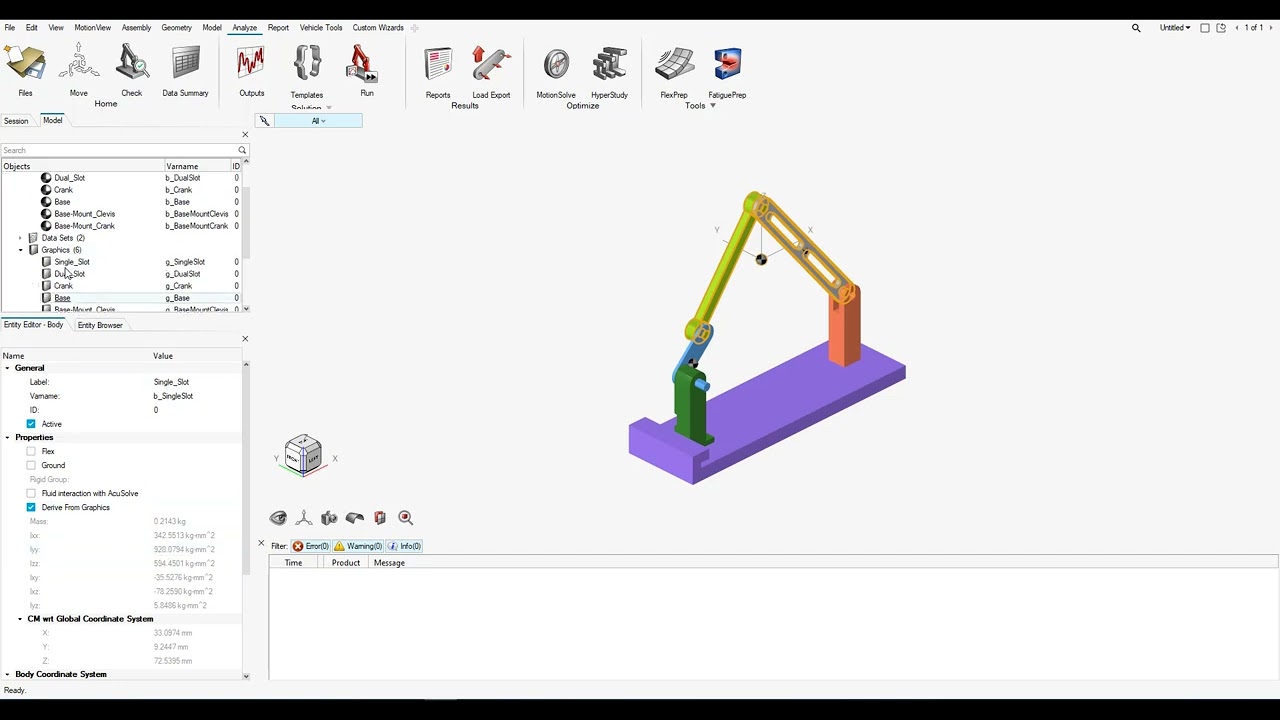Open the Custom Wizards ribbon tab

pyautogui.click(x=378, y=28)
